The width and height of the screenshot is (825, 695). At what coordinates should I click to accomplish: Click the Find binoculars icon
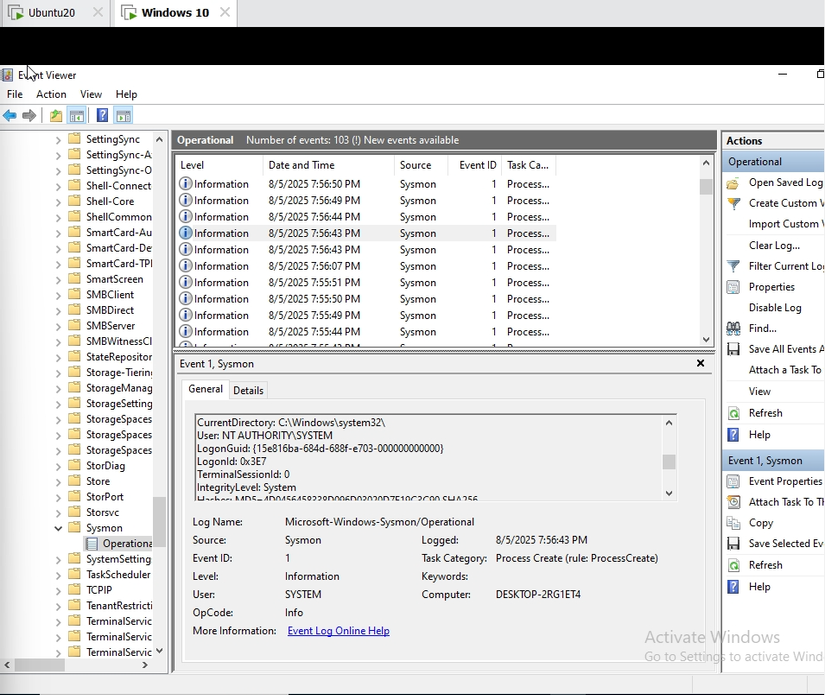tap(733, 328)
